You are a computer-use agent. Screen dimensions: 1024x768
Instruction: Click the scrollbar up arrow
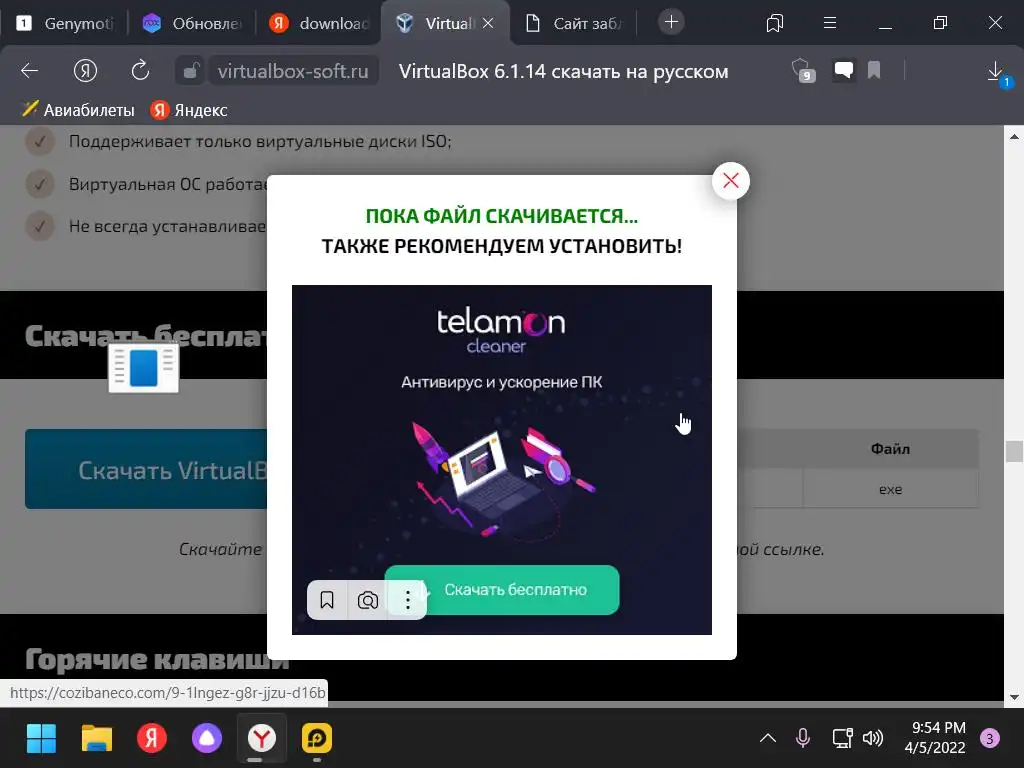pos(1014,136)
